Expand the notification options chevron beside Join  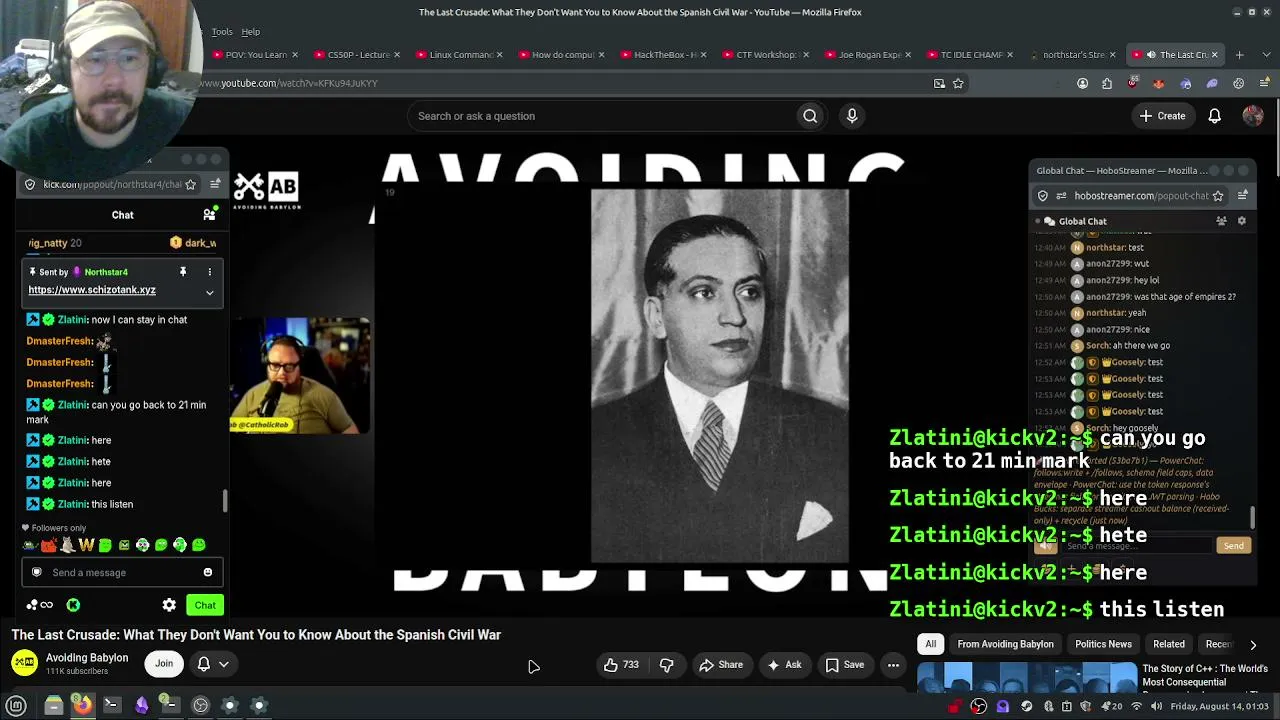pyautogui.click(x=224, y=664)
